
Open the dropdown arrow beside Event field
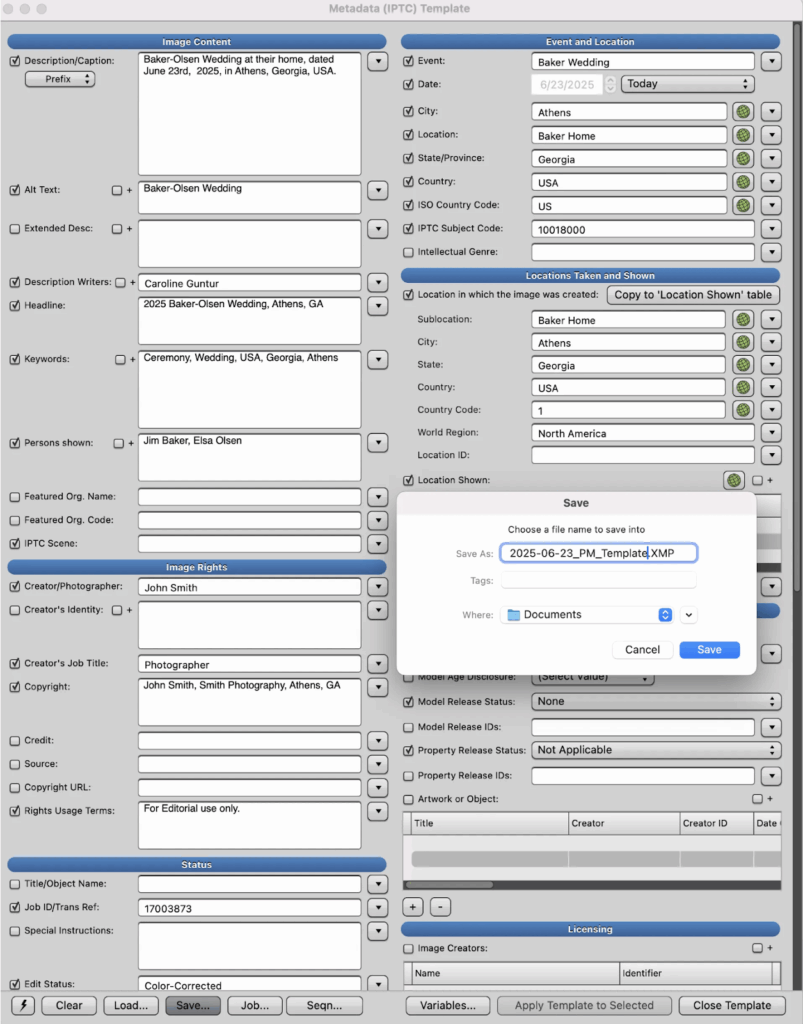[x=772, y=62]
